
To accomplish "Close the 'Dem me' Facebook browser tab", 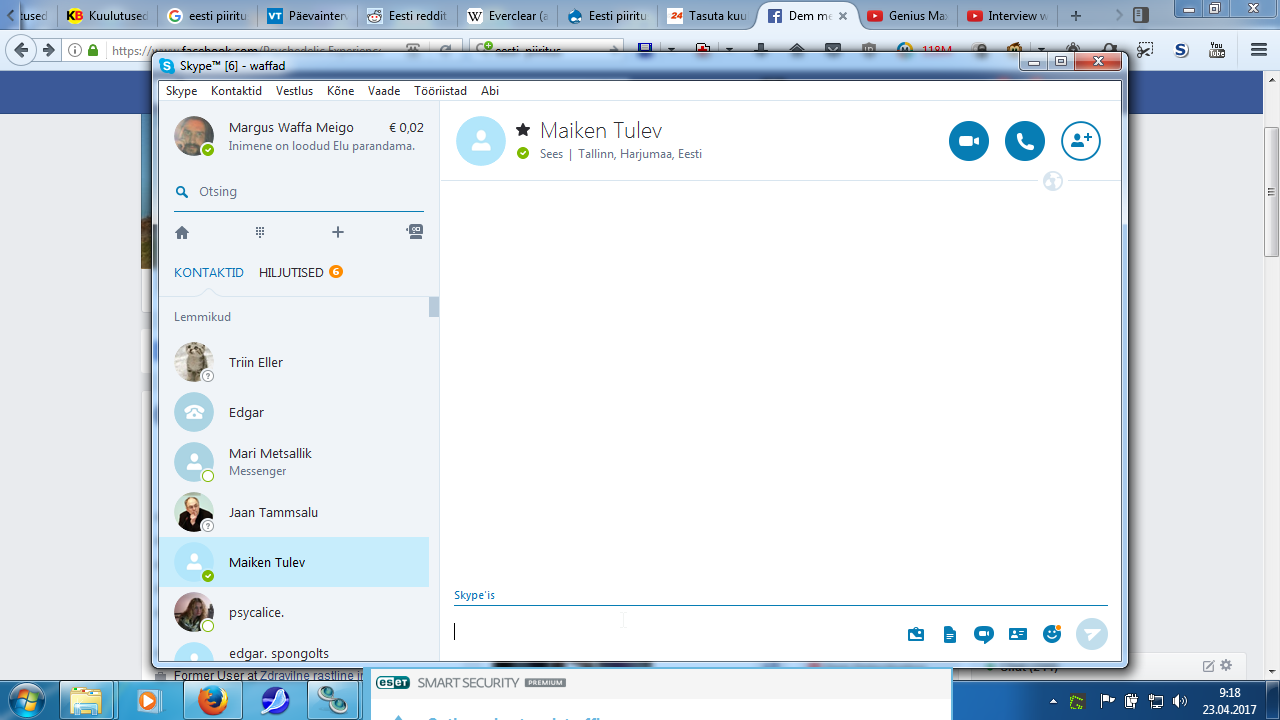I will click(x=842, y=16).
